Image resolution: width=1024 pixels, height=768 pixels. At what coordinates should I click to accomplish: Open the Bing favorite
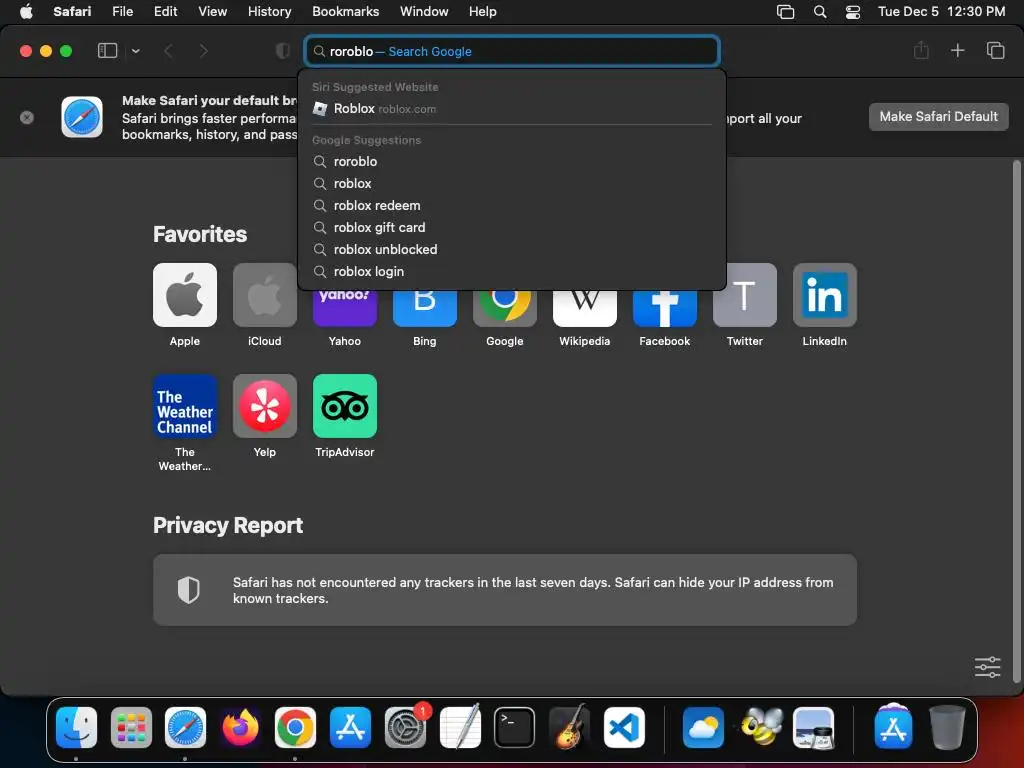click(x=424, y=308)
